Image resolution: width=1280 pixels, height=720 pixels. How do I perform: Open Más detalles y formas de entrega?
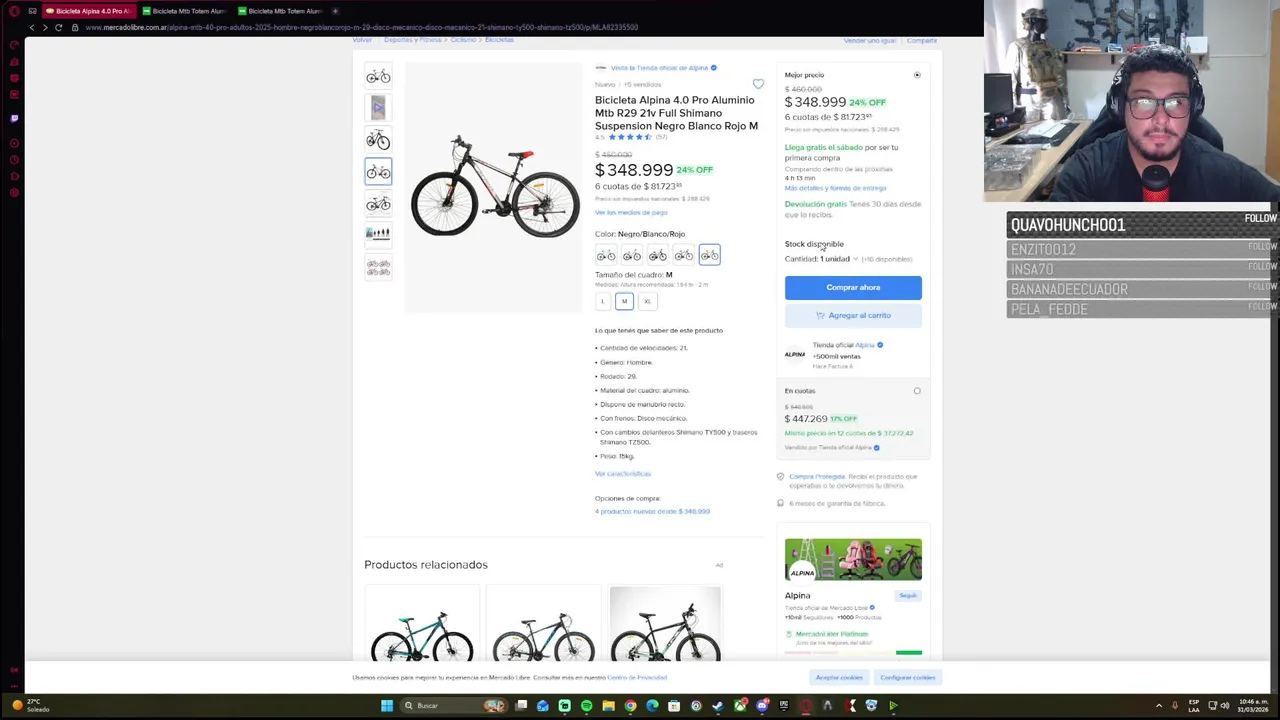[835, 188]
